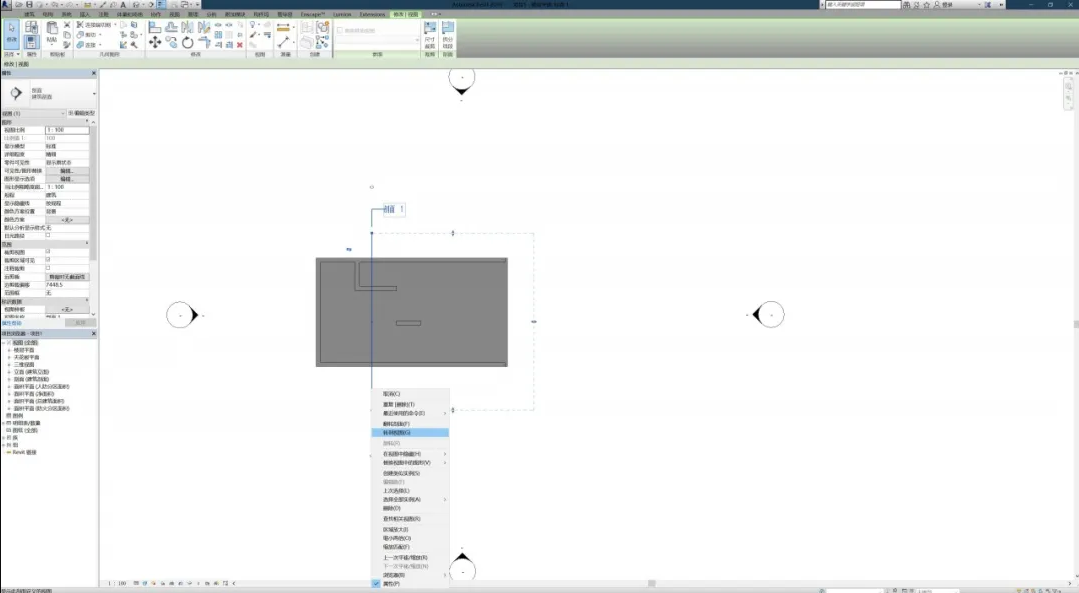Expand the Floor Plans node in browser
This screenshot has height=593, width=1079.
(x=10, y=350)
